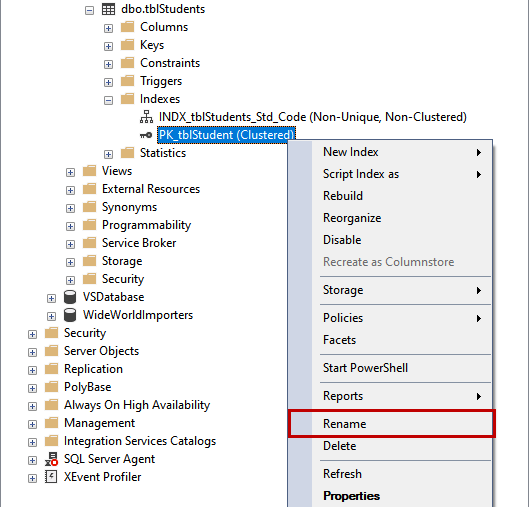The width and height of the screenshot is (529, 507).
Task: Expand the VSDatabase node
Action: pyautogui.click(x=51, y=298)
